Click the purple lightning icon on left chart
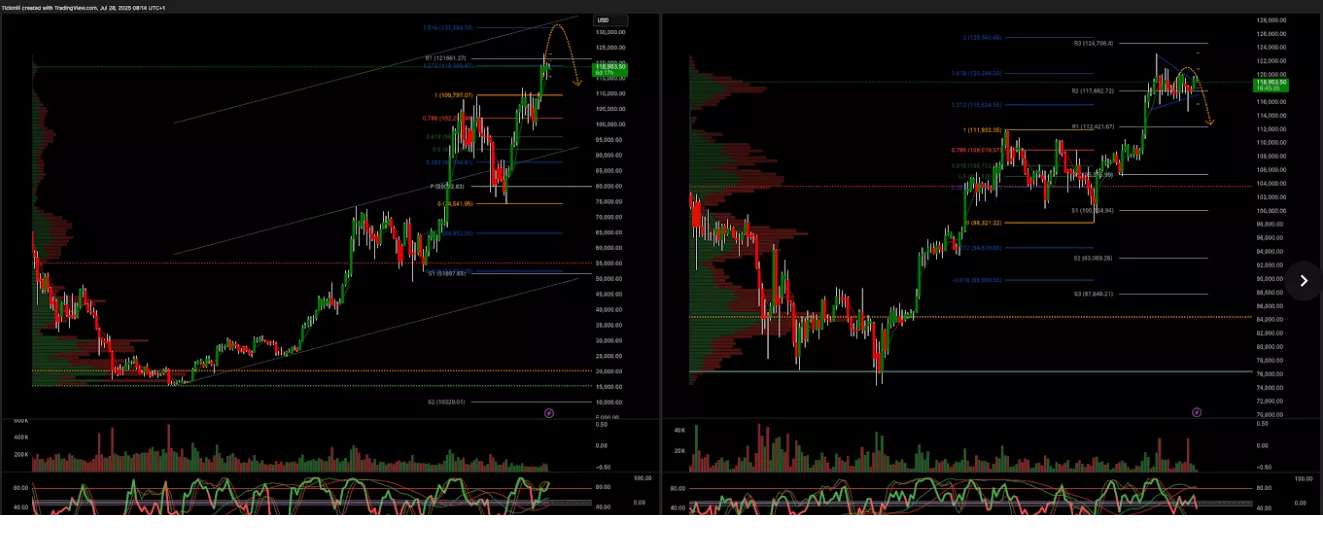 [x=548, y=412]
